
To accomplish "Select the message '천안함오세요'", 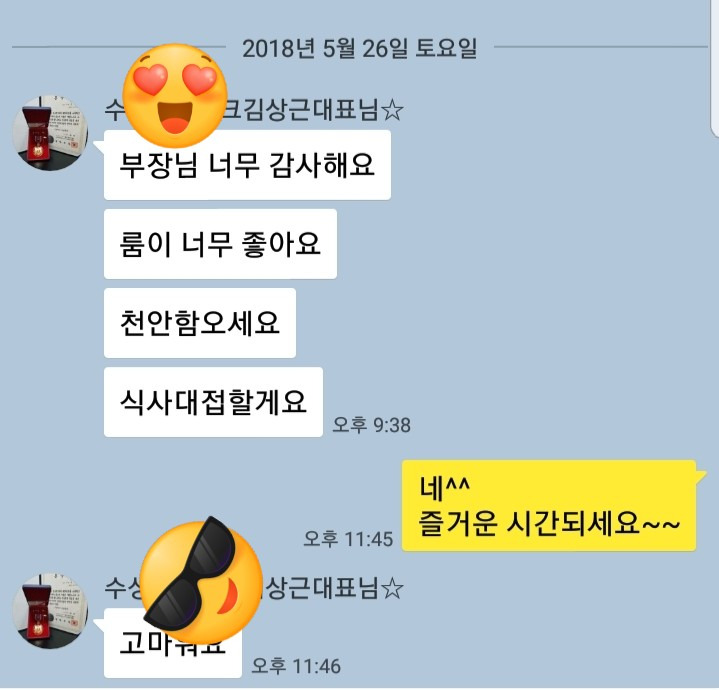I will [200, 323].
